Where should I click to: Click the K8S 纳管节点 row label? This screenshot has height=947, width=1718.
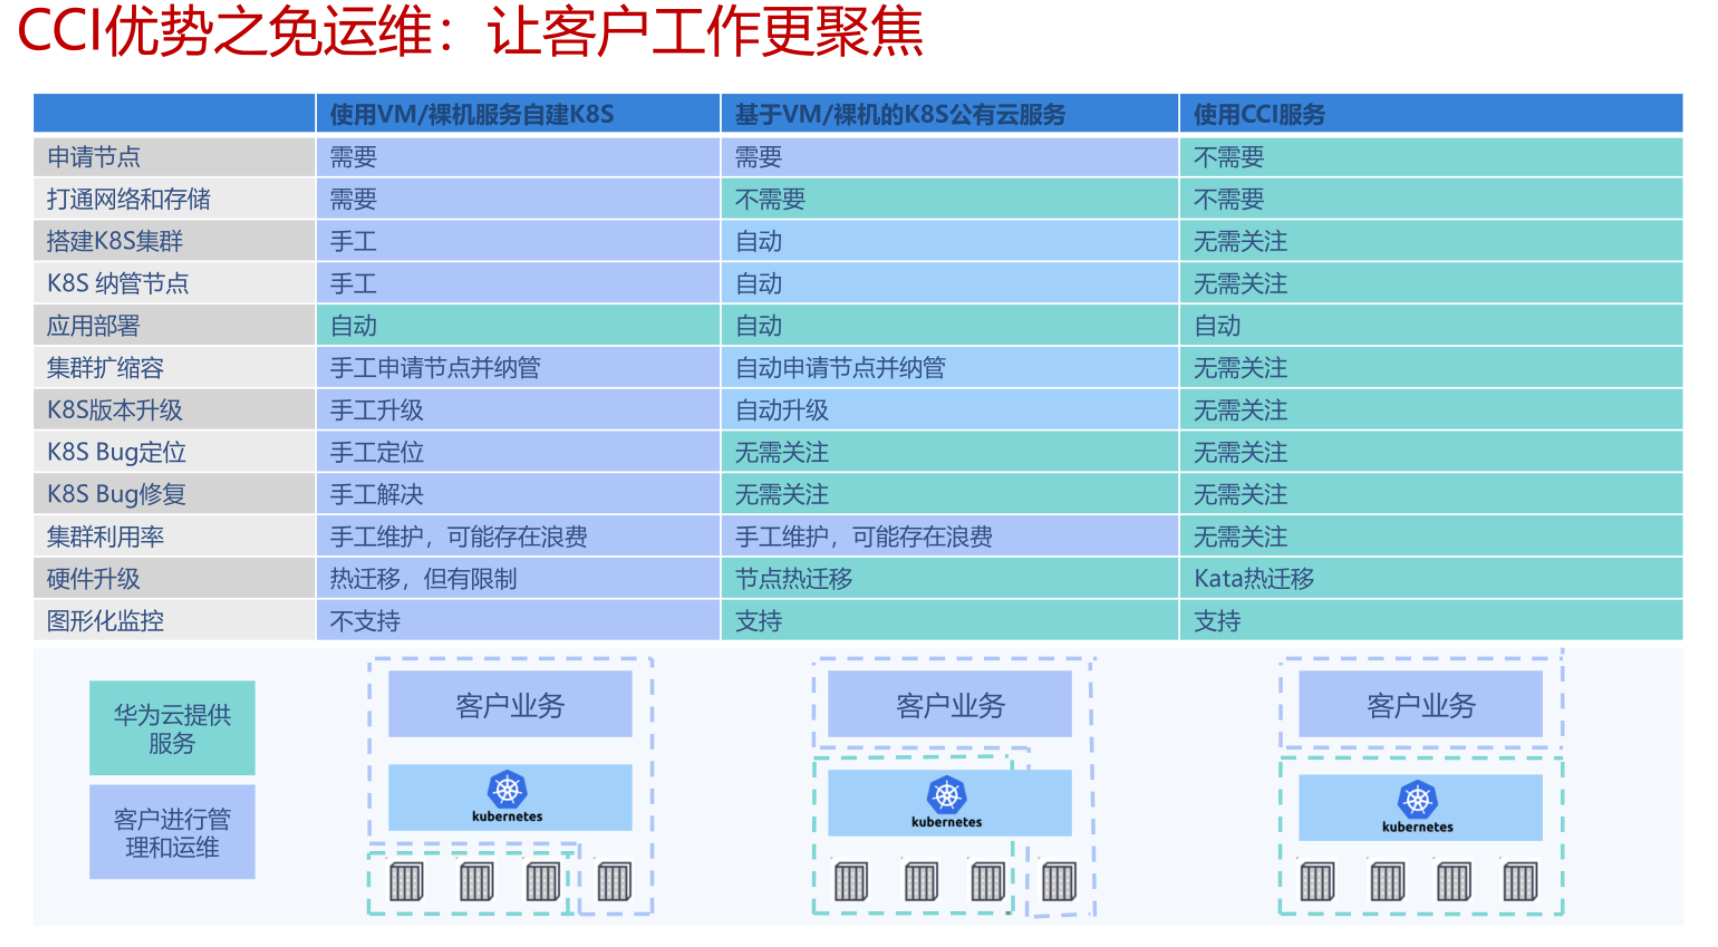[x=174, y=283]
